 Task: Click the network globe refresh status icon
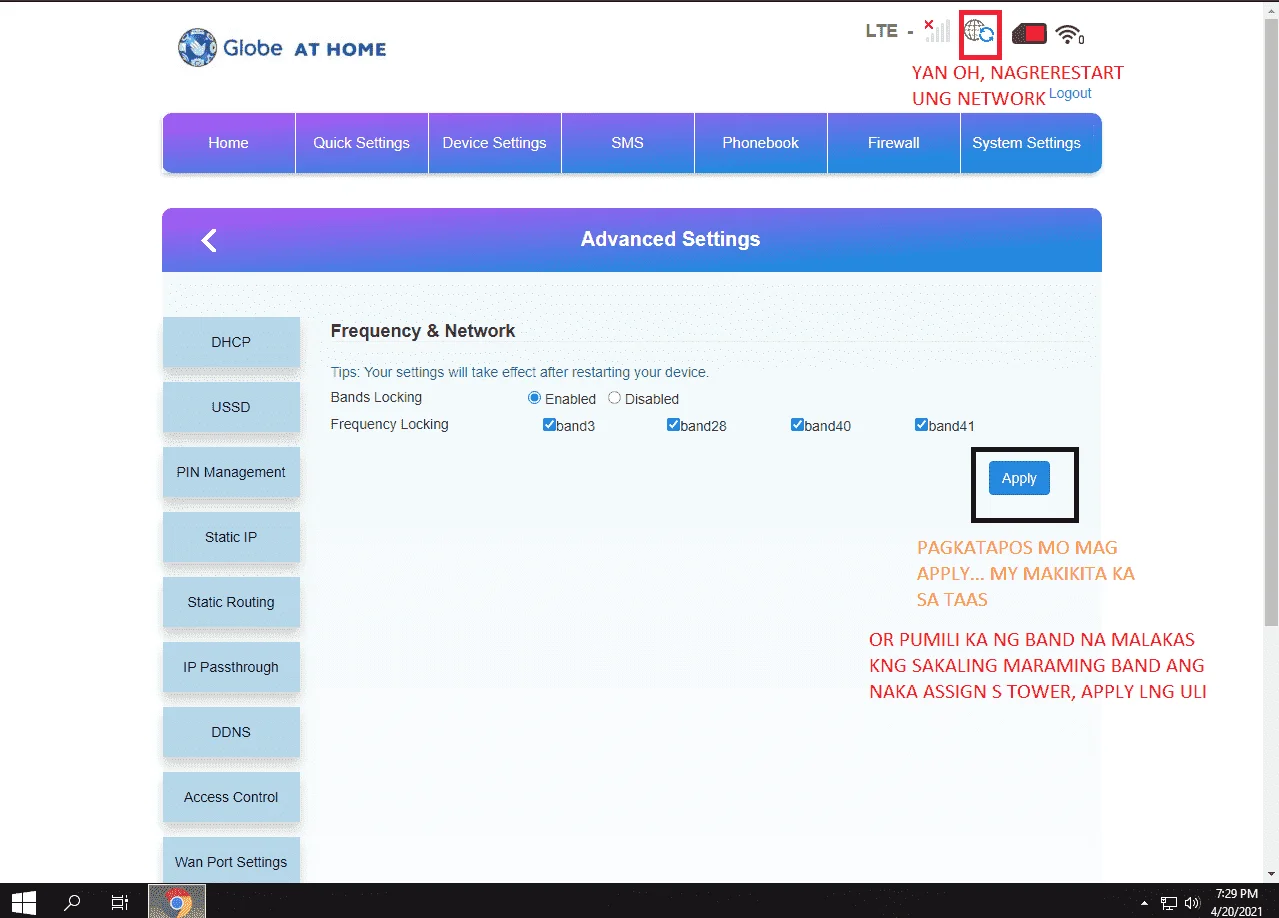pos(980,32)
